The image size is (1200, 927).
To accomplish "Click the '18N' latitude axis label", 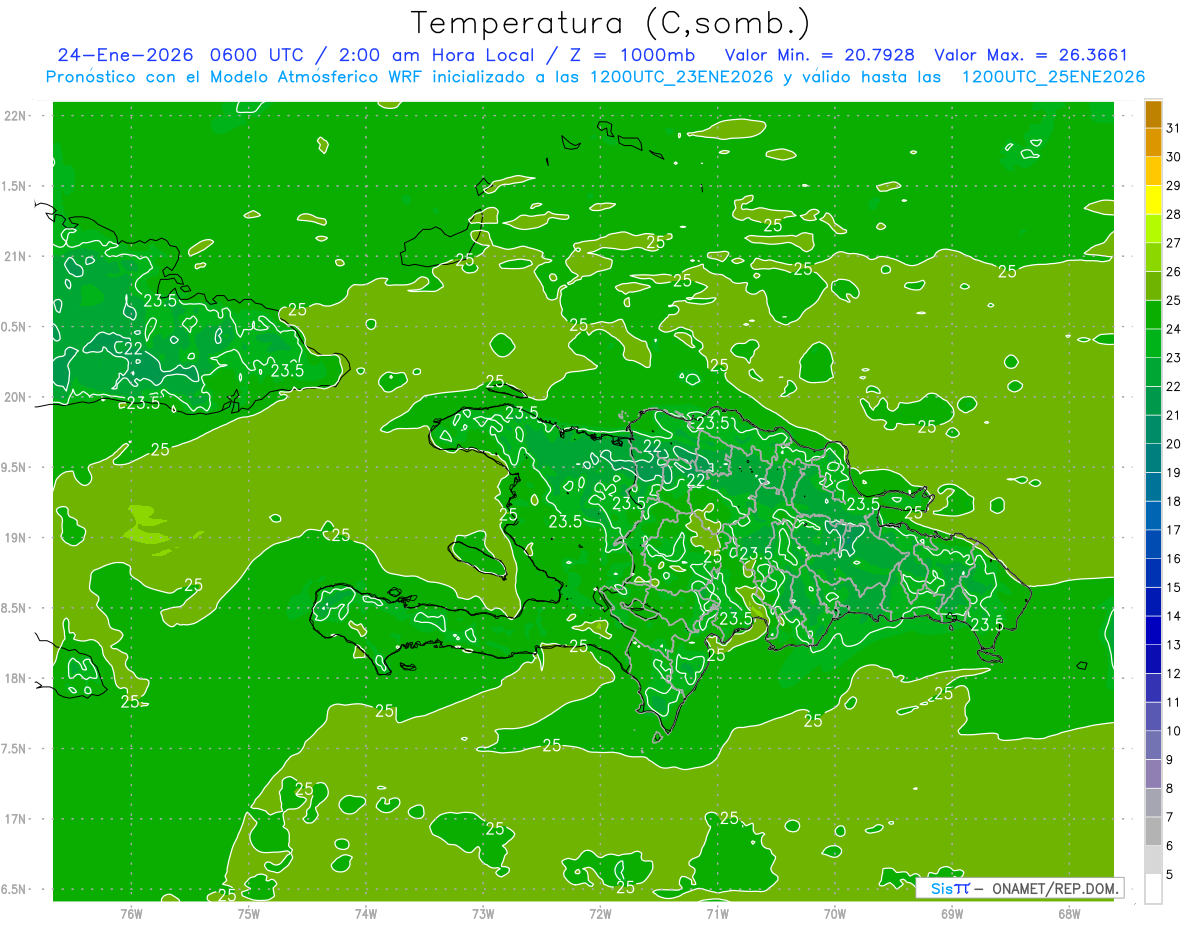I will [17, 678].
